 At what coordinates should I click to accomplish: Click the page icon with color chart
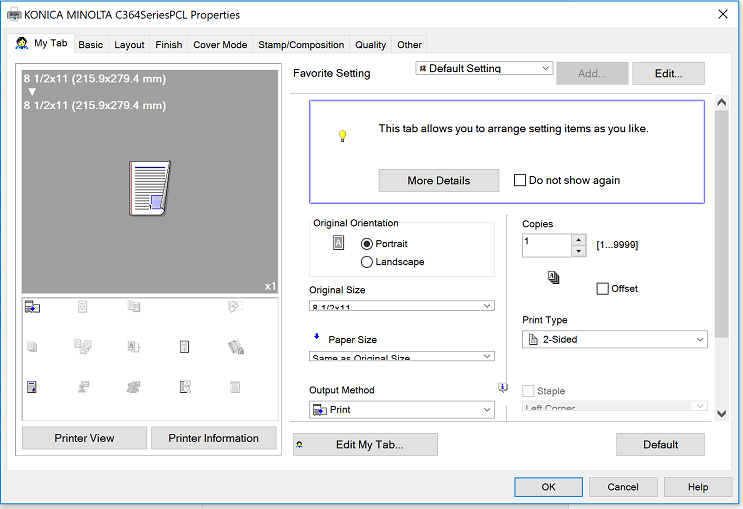pos(32,387)
